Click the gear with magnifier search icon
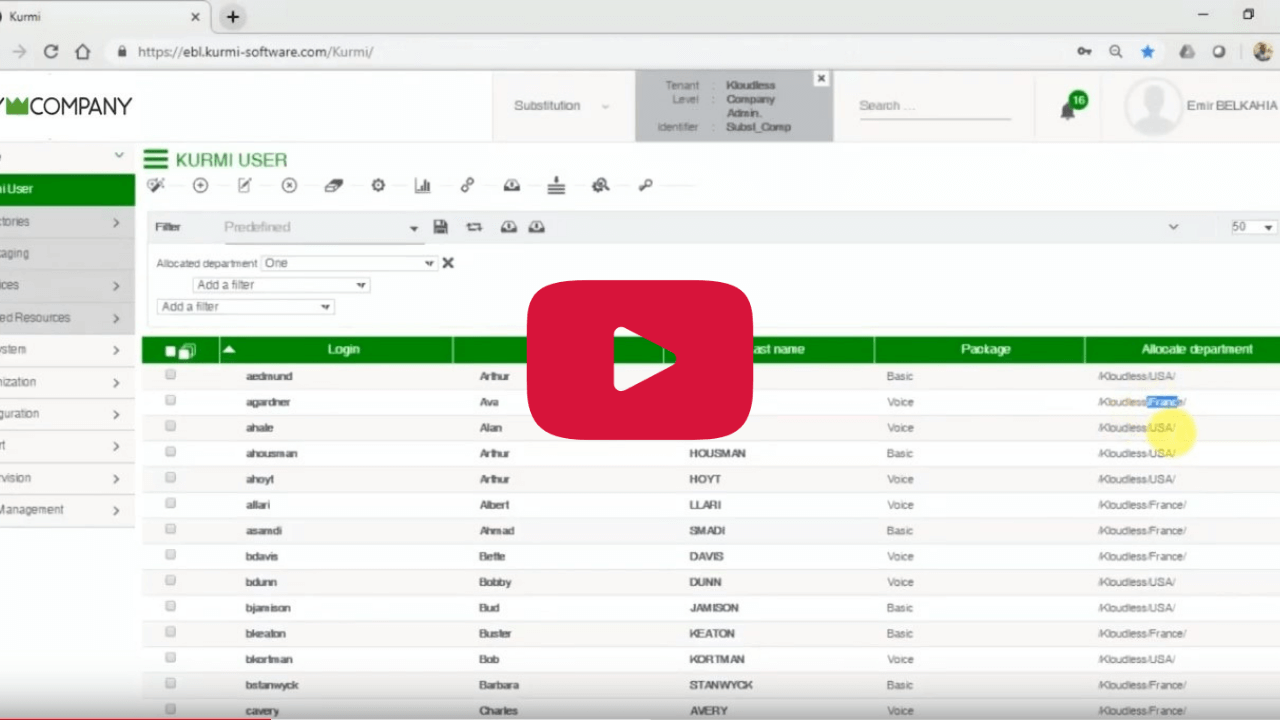The width and height of the screenshot is (1280, 720). (600, 185)
